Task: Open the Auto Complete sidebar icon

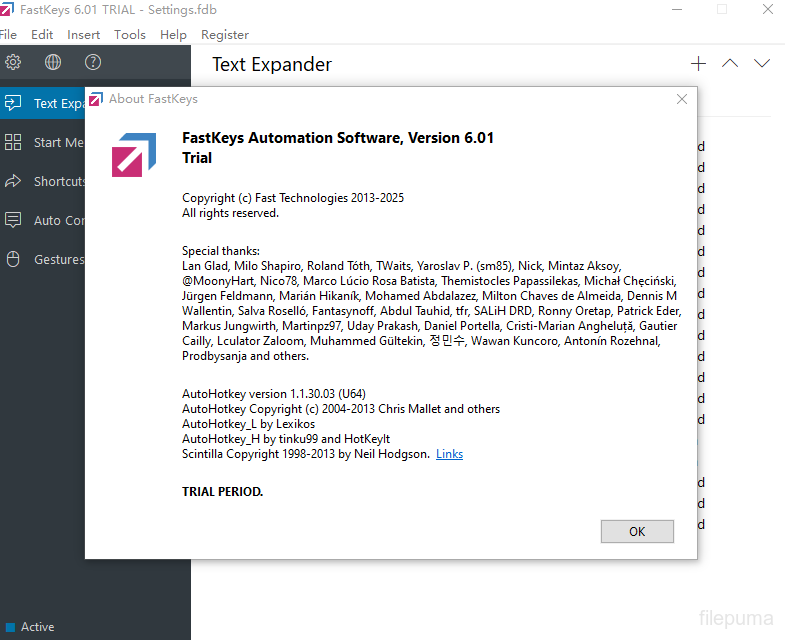Action: pos(14,220)
